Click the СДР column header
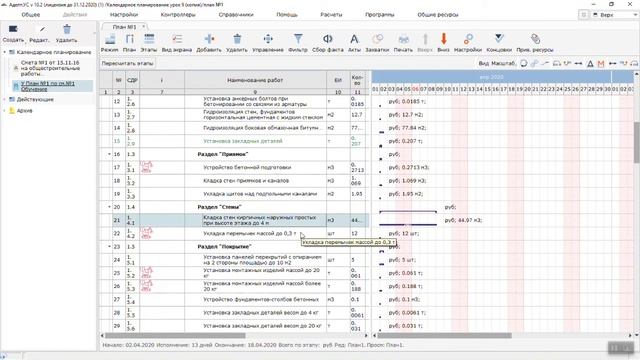Image resolution: width=640 pixels, height=360 pixels. tap(132, 80)
